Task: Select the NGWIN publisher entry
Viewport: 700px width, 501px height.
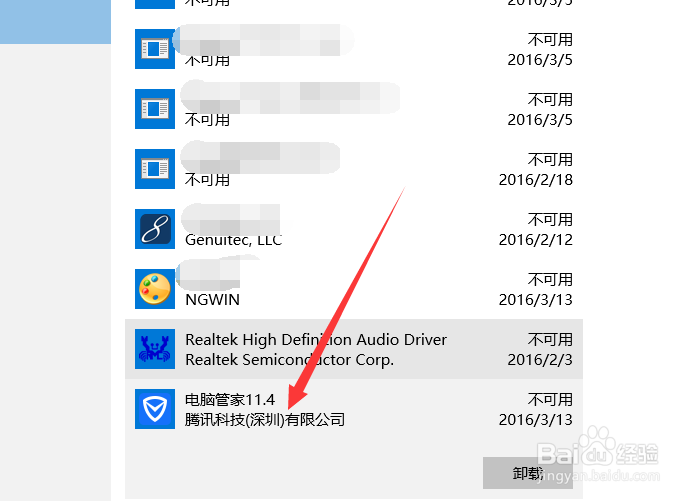Action: tap(212, 300)
